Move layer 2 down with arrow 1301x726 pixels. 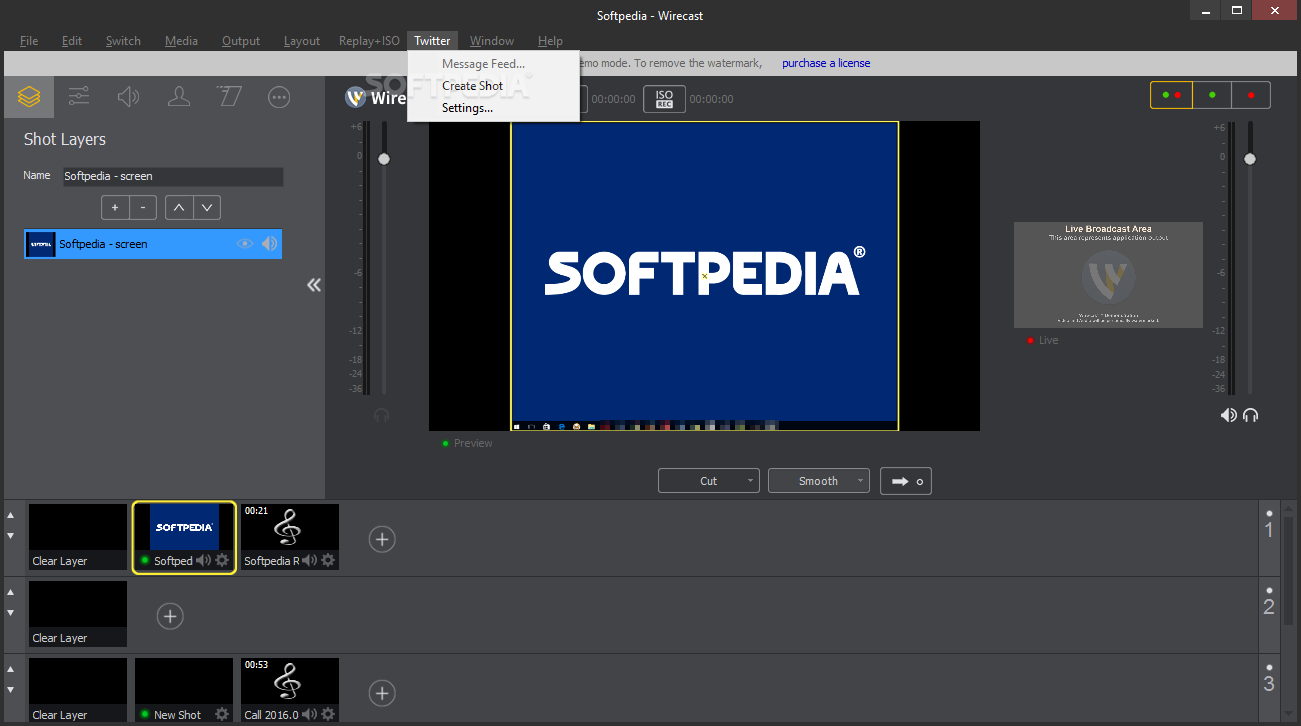point(11,613)
